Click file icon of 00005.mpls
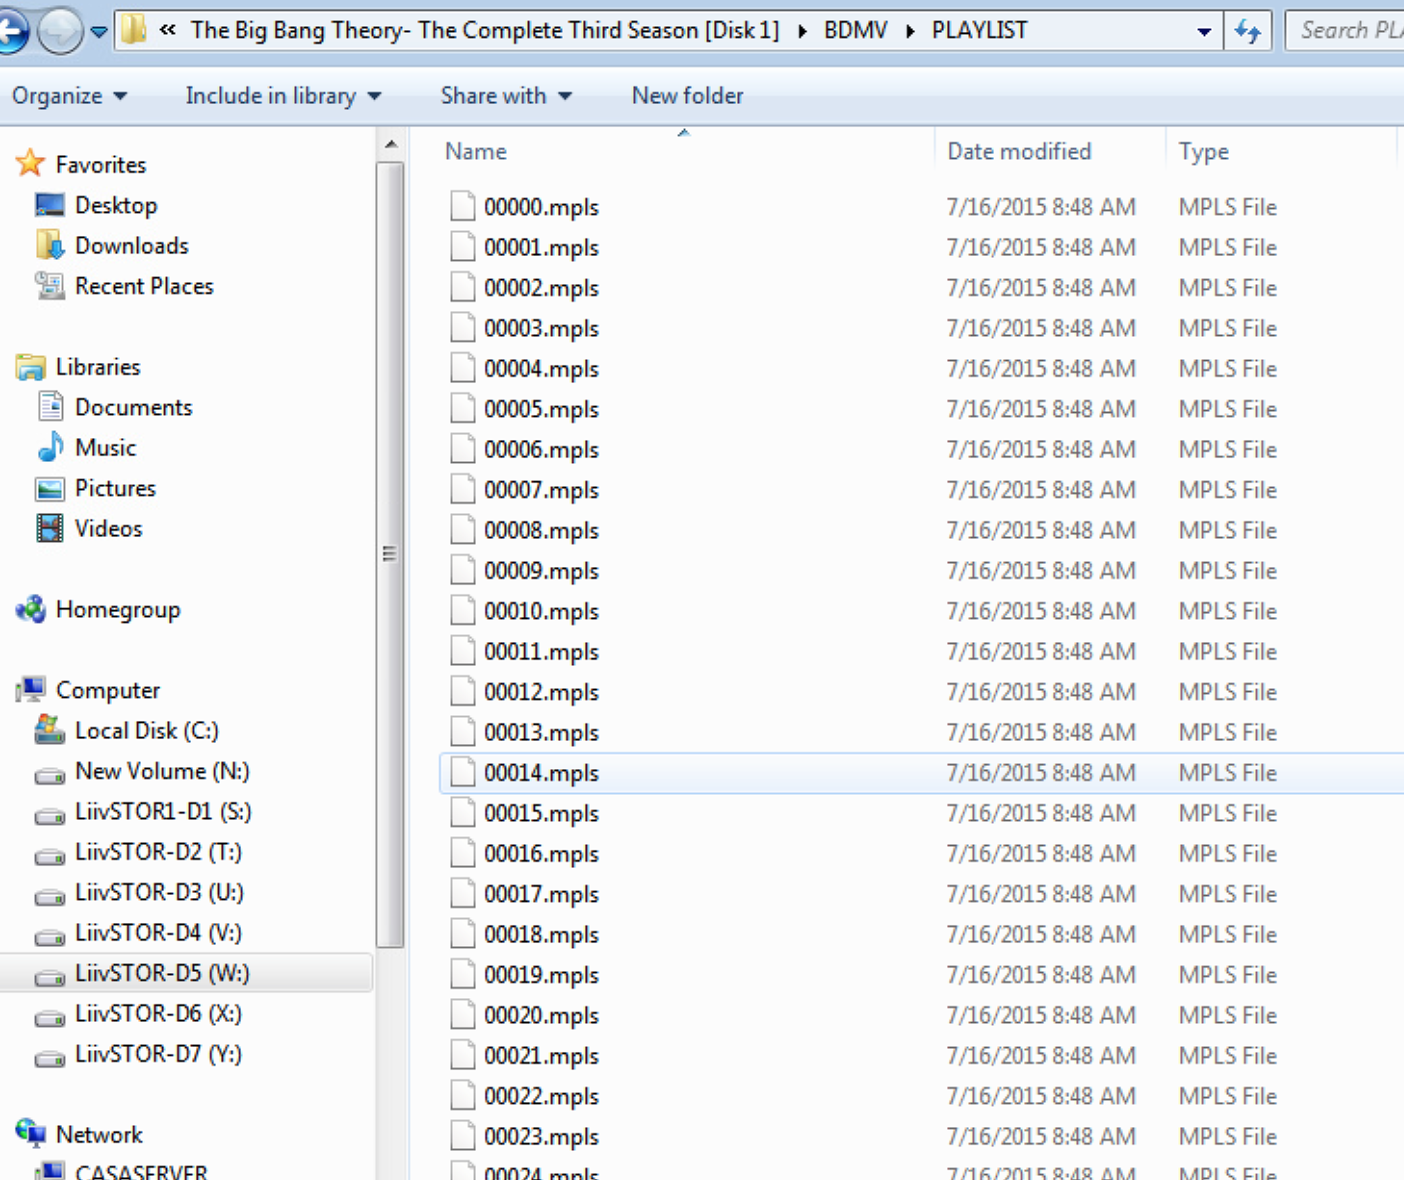Image resolution: width=1404 pixels, height=1180 pixels. pos(462,409)
